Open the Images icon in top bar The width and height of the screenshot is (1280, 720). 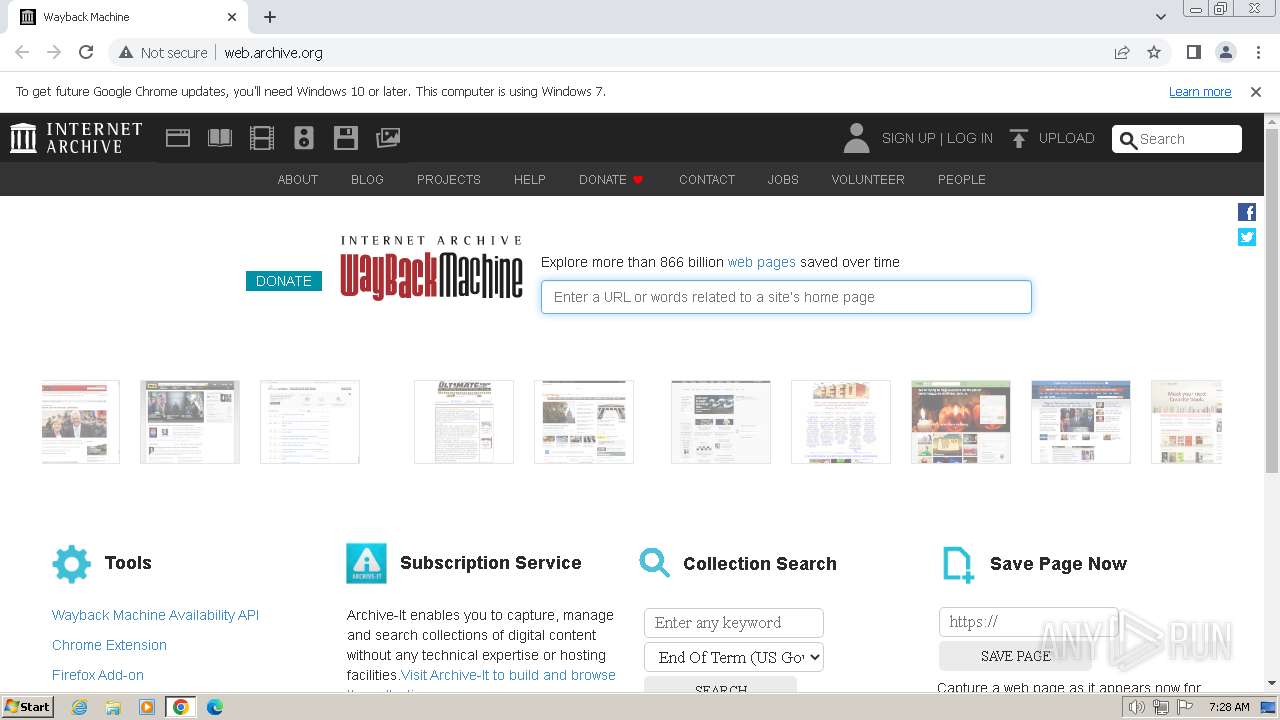pos(388,138)
